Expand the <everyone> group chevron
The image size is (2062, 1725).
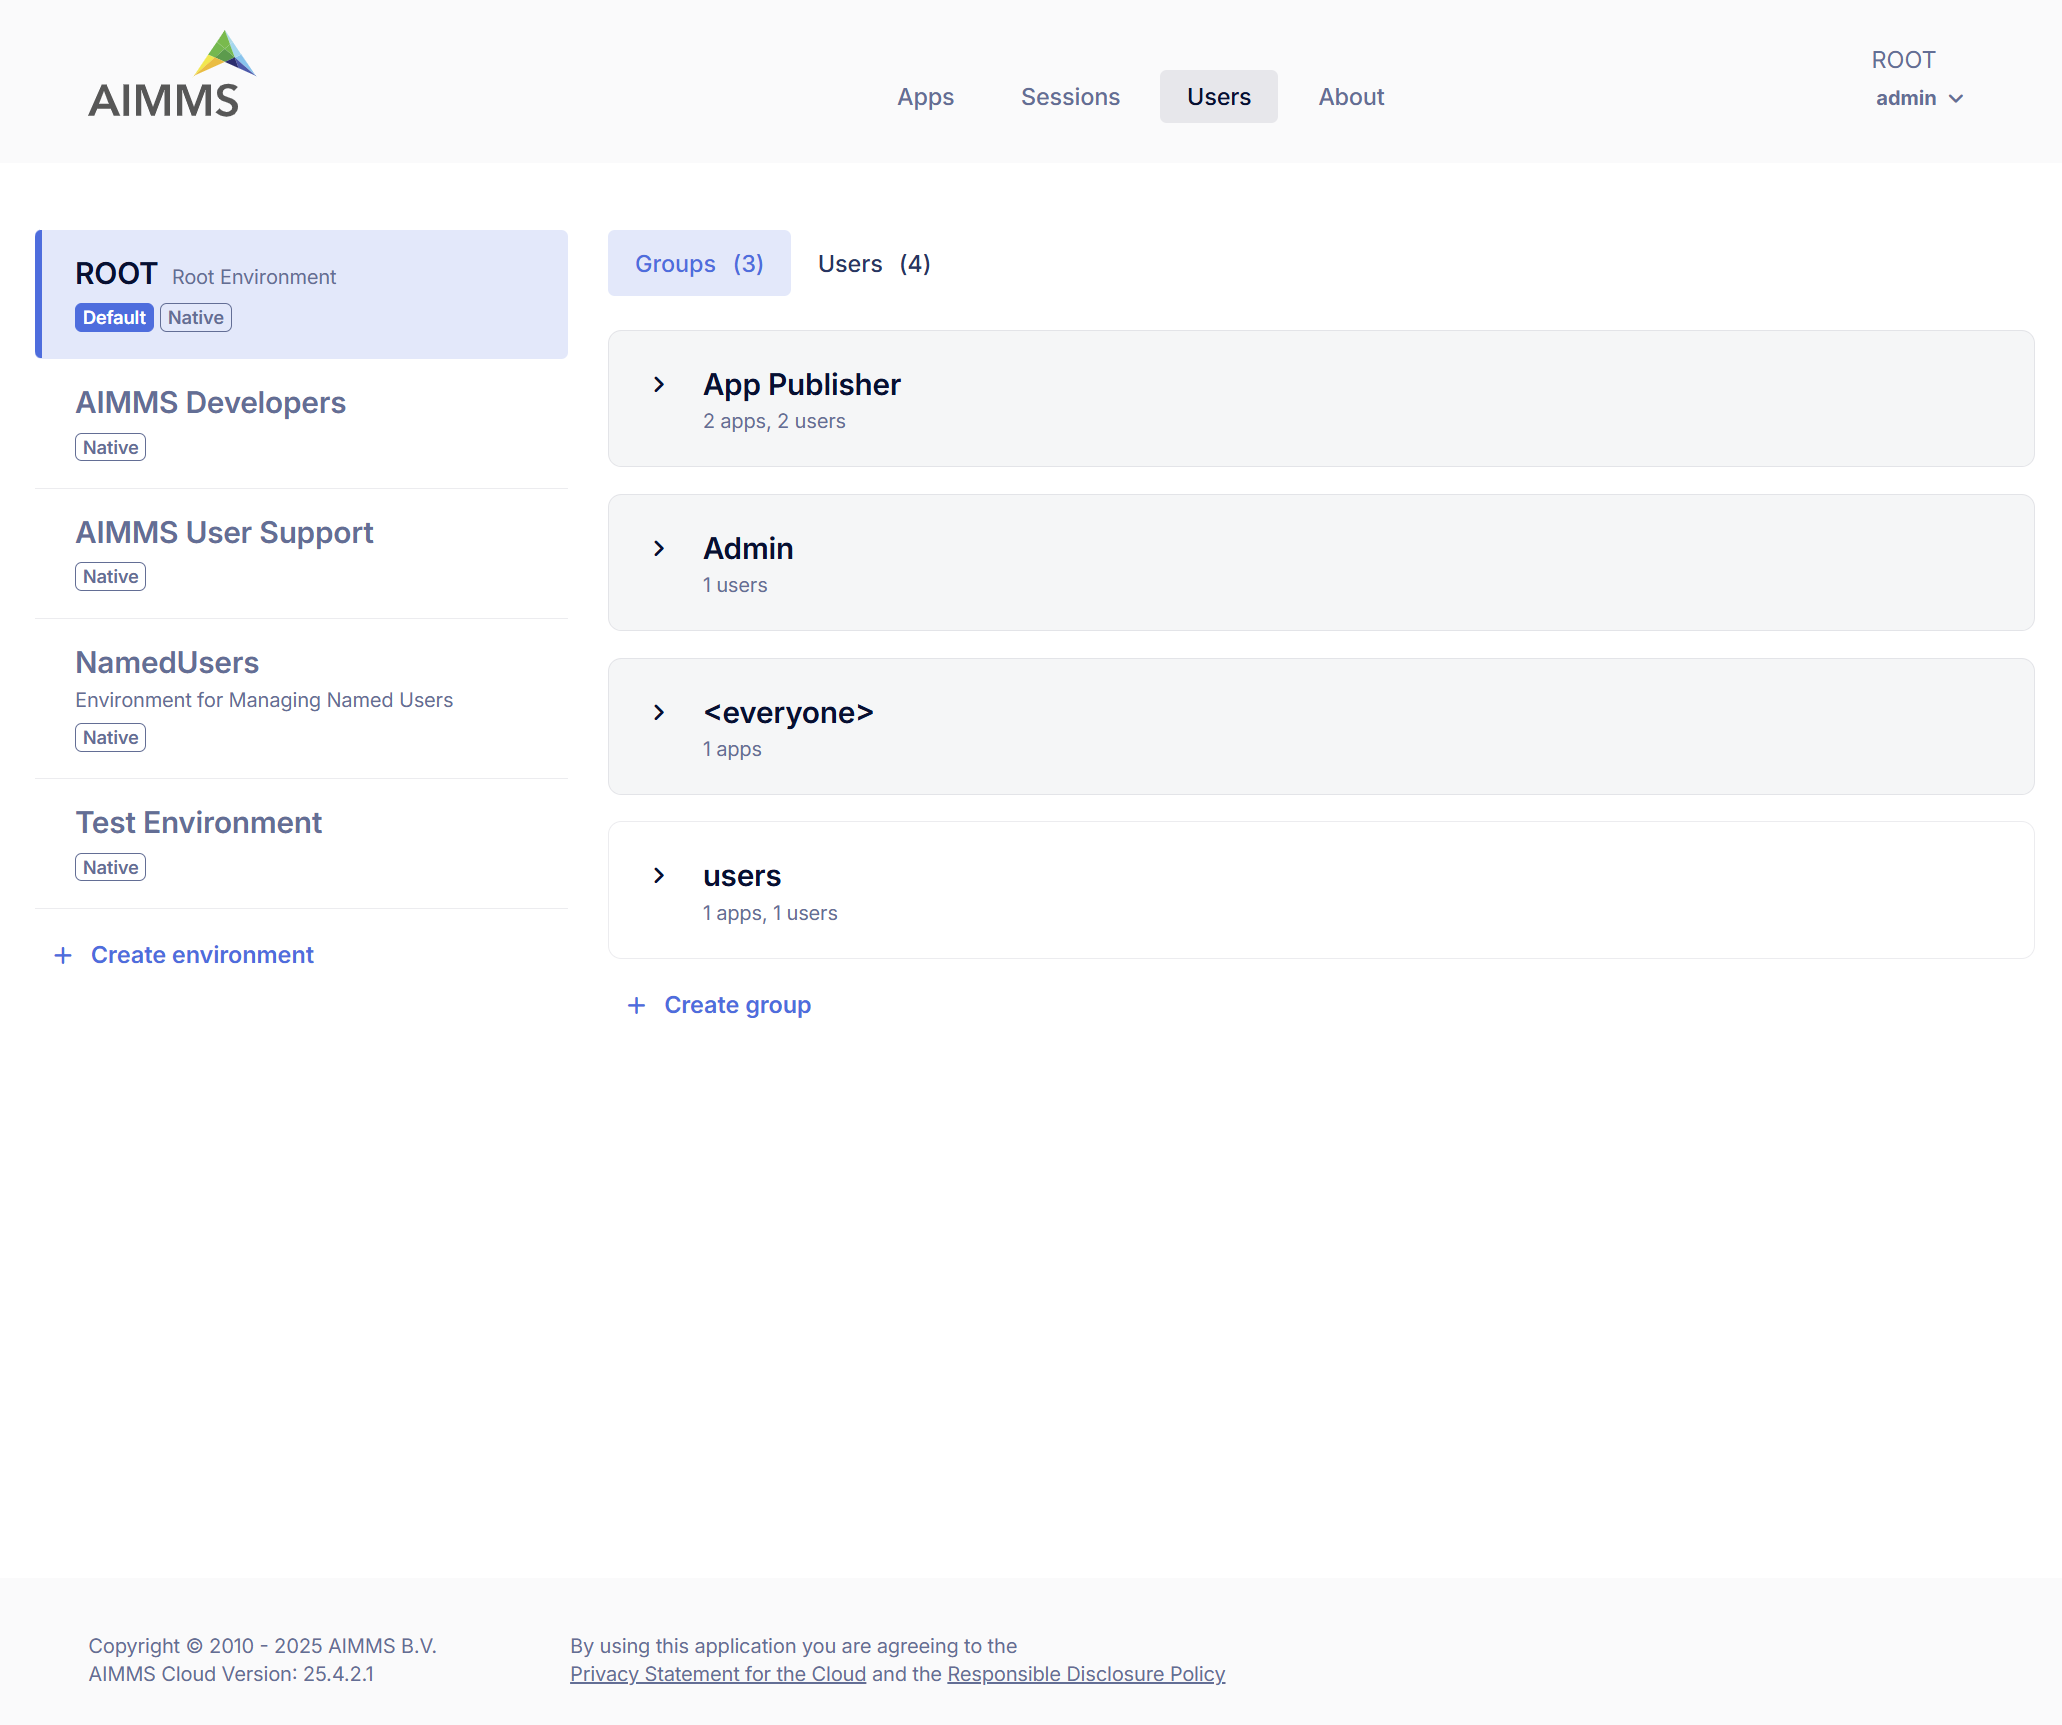pyautogui.click(x=659, y=713)
